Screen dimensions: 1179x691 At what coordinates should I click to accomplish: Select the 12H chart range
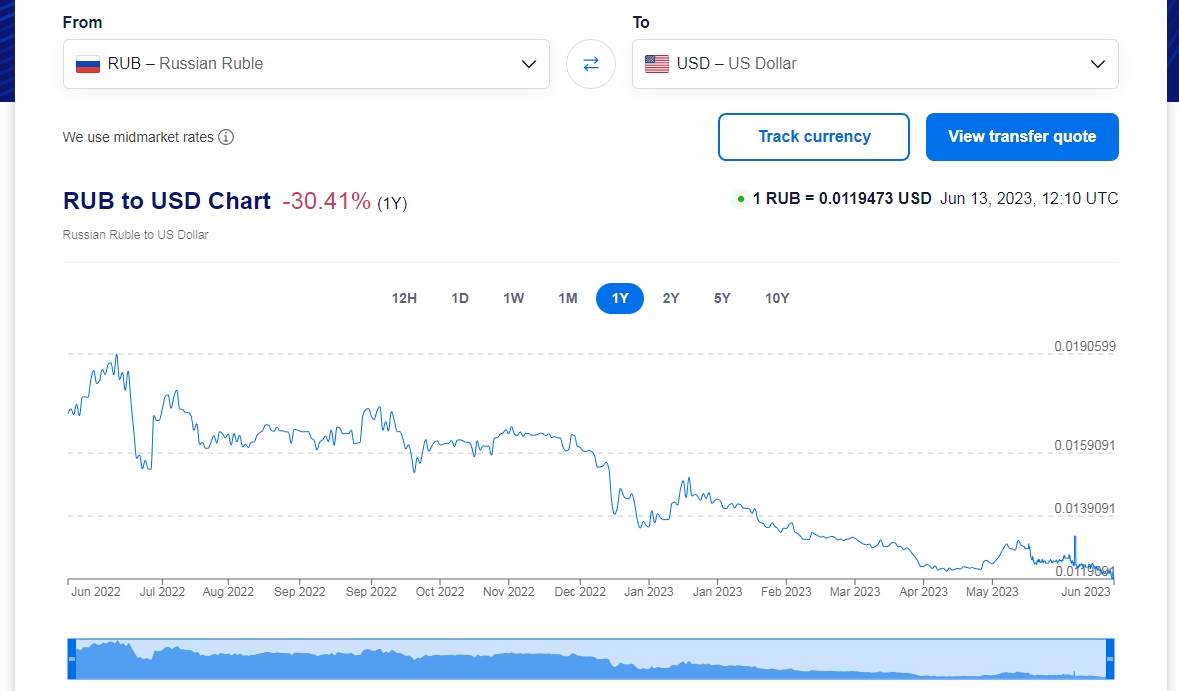pyautogui.click(x=404, y=299)
